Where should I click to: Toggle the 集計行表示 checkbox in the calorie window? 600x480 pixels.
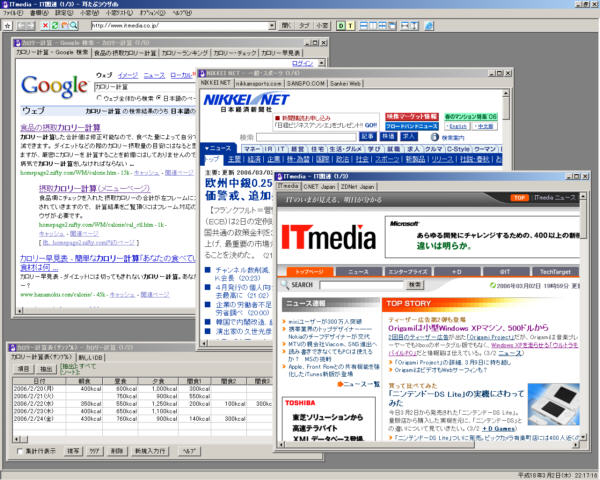pyautogui.click(x=20, y=451)
